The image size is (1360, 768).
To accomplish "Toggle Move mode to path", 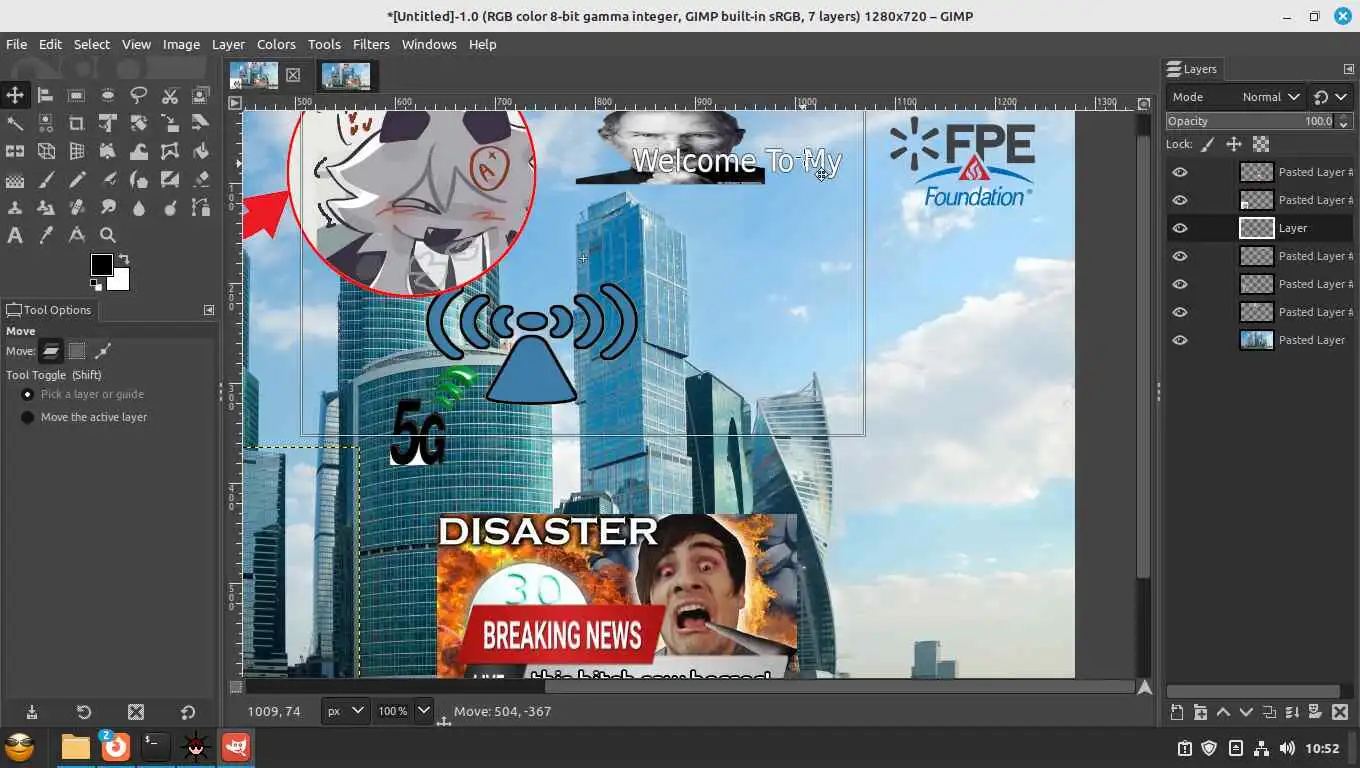I will (x=102, y=351).
